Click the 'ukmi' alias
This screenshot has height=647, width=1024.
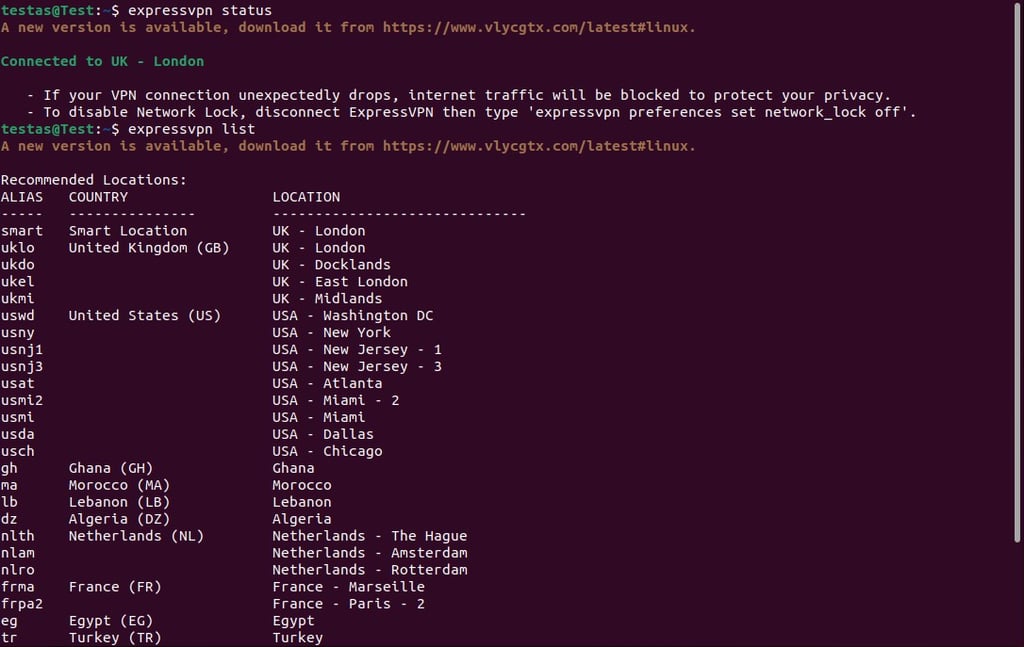[x=18, y=299]
